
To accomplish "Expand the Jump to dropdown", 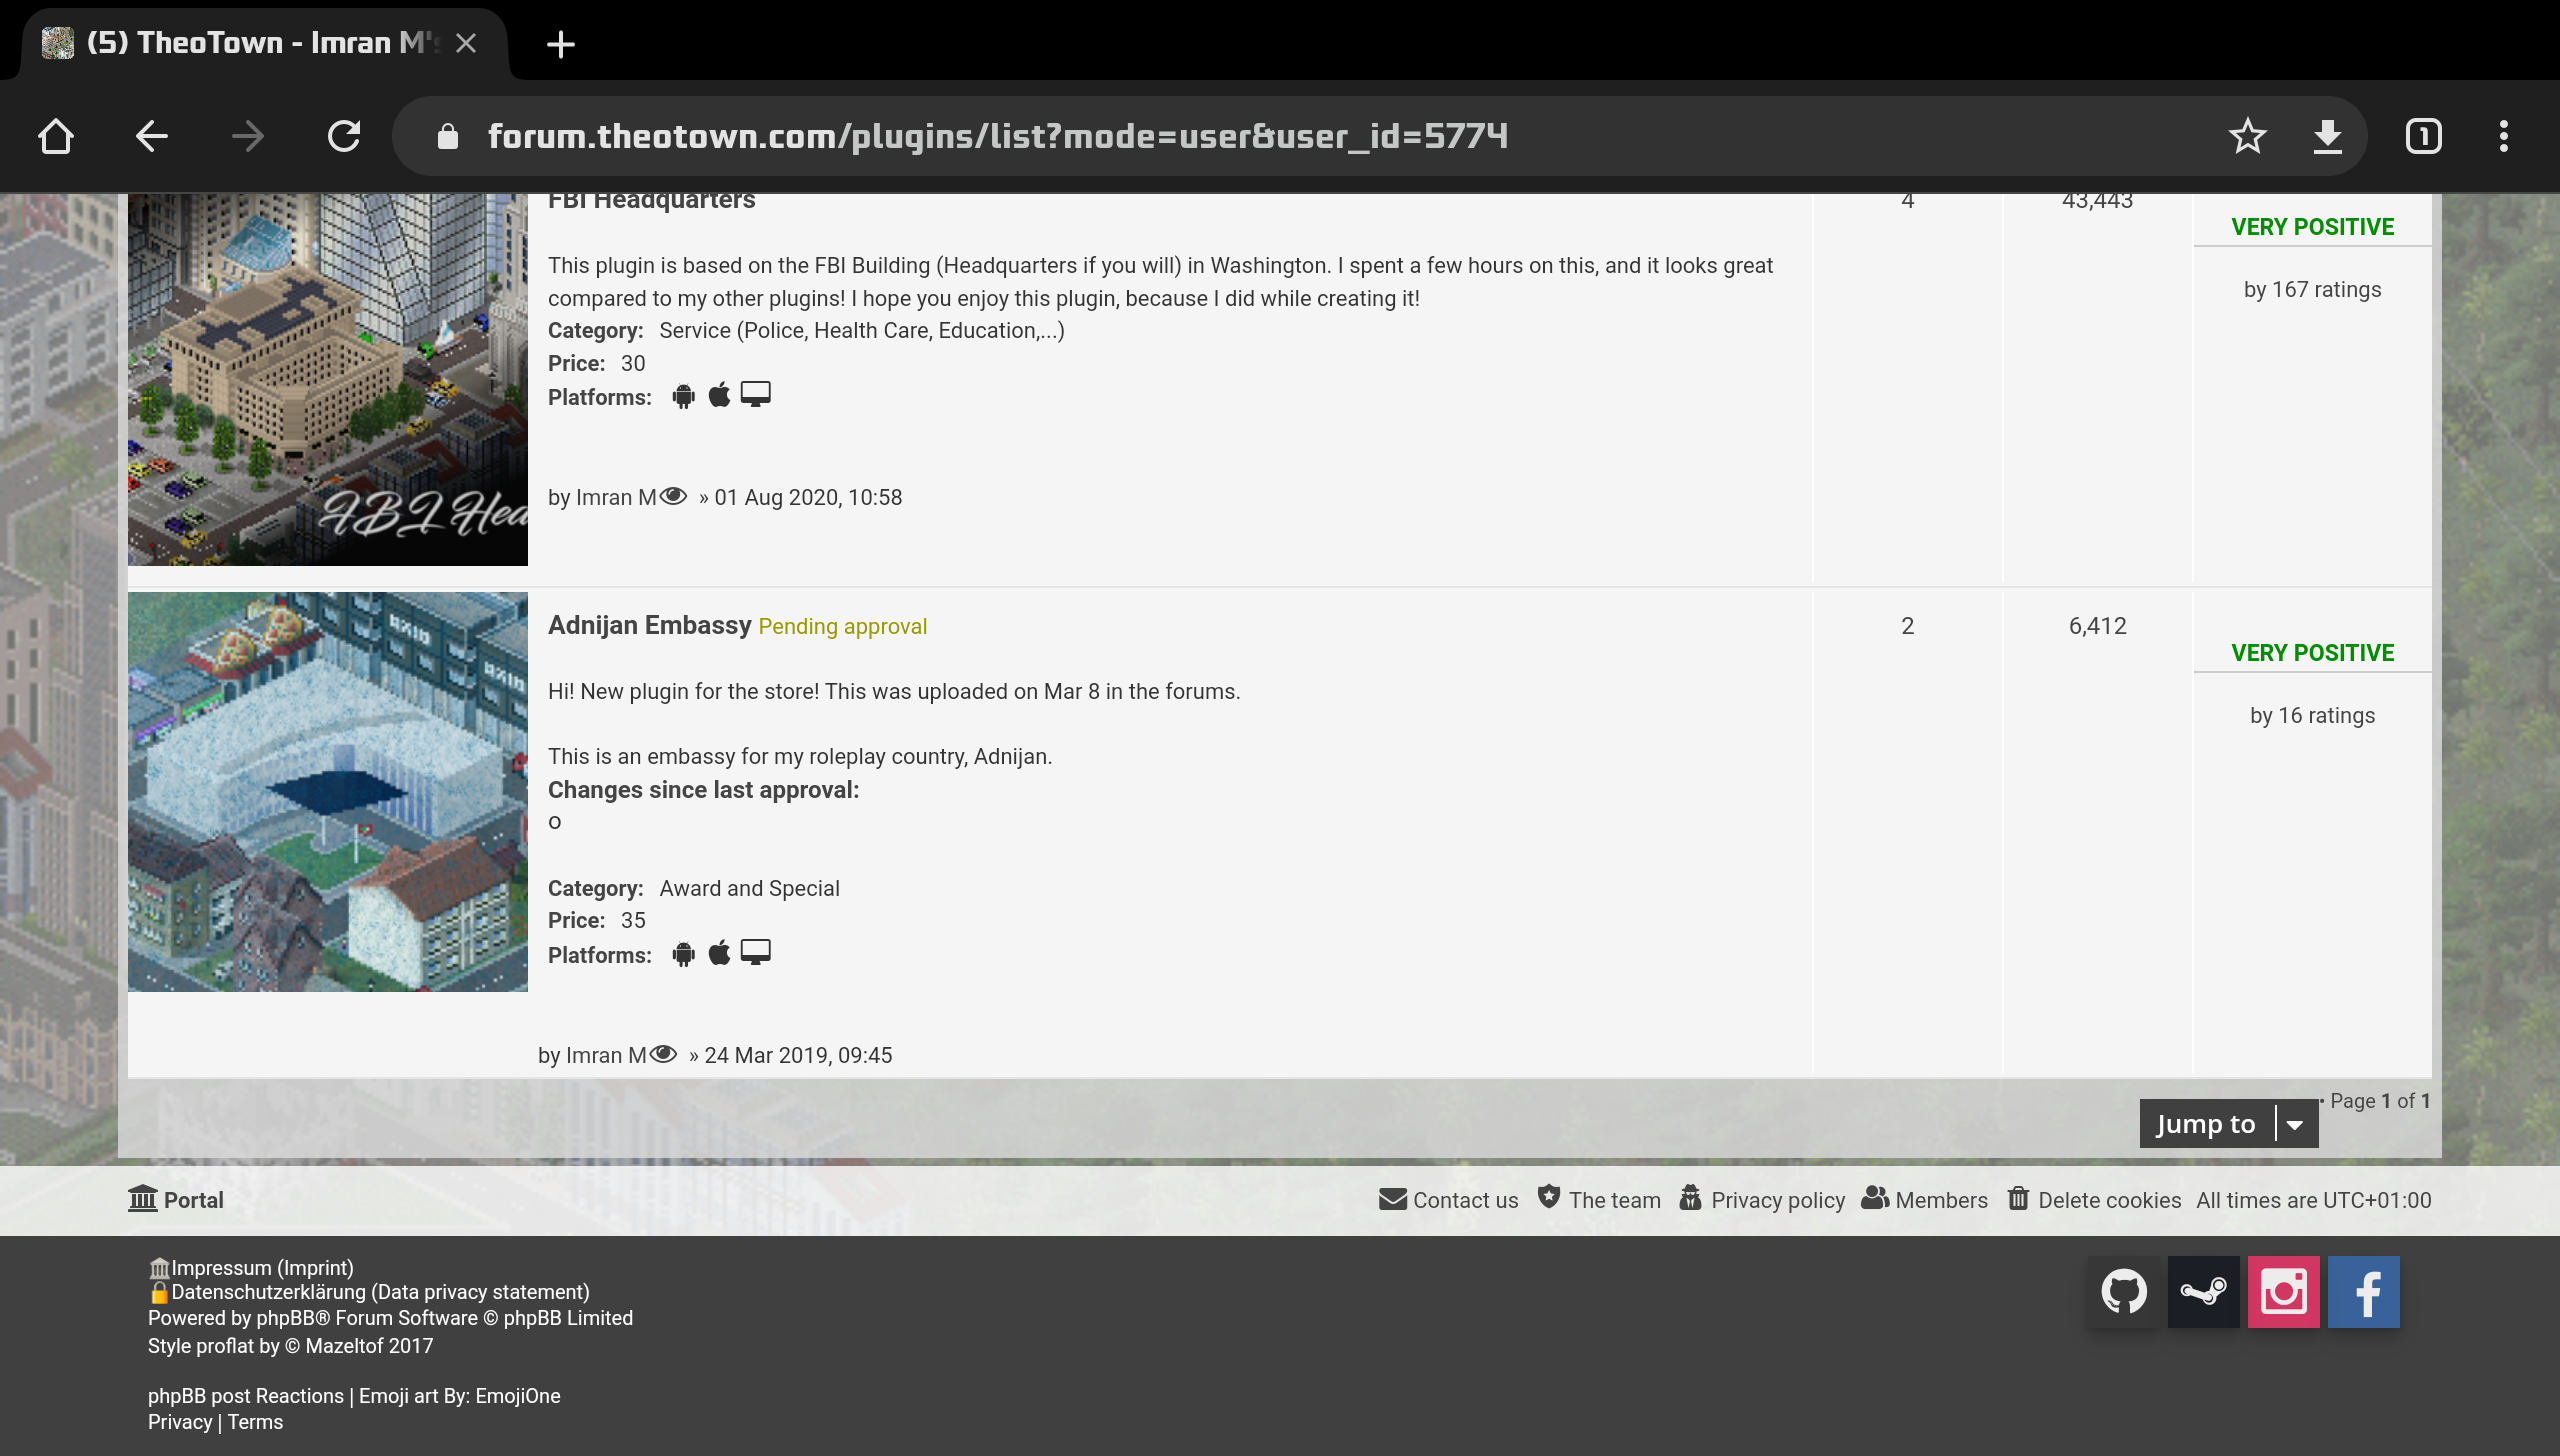I will 2228,1124.
